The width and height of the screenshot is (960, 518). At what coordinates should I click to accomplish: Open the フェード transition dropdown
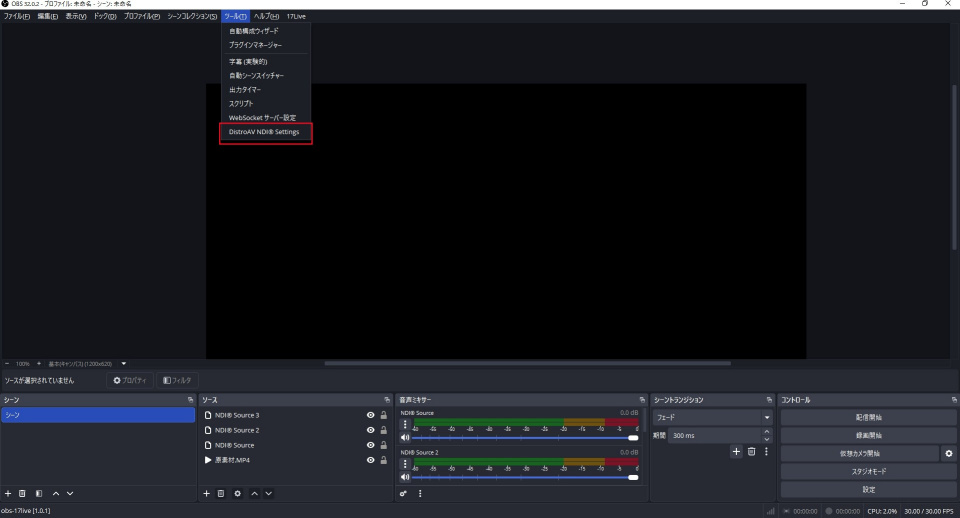click(x=712, y=416)
